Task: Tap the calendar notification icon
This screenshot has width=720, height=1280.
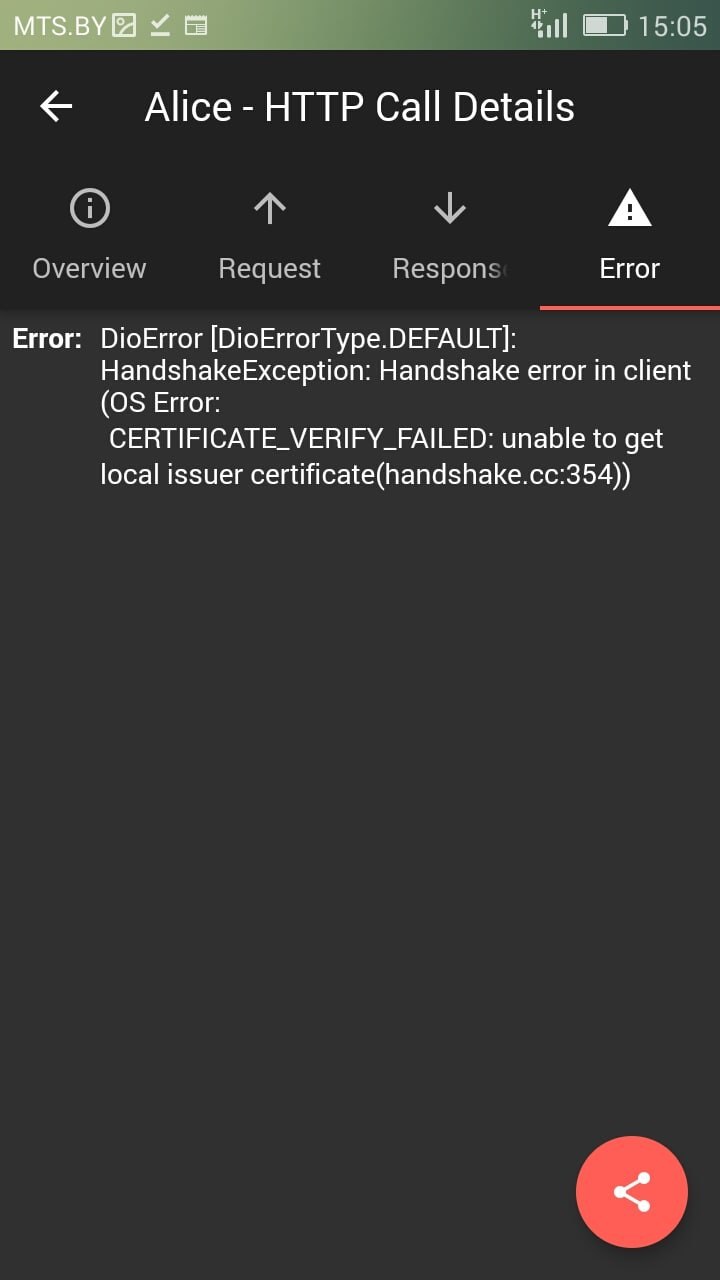Action: [196, 26]
